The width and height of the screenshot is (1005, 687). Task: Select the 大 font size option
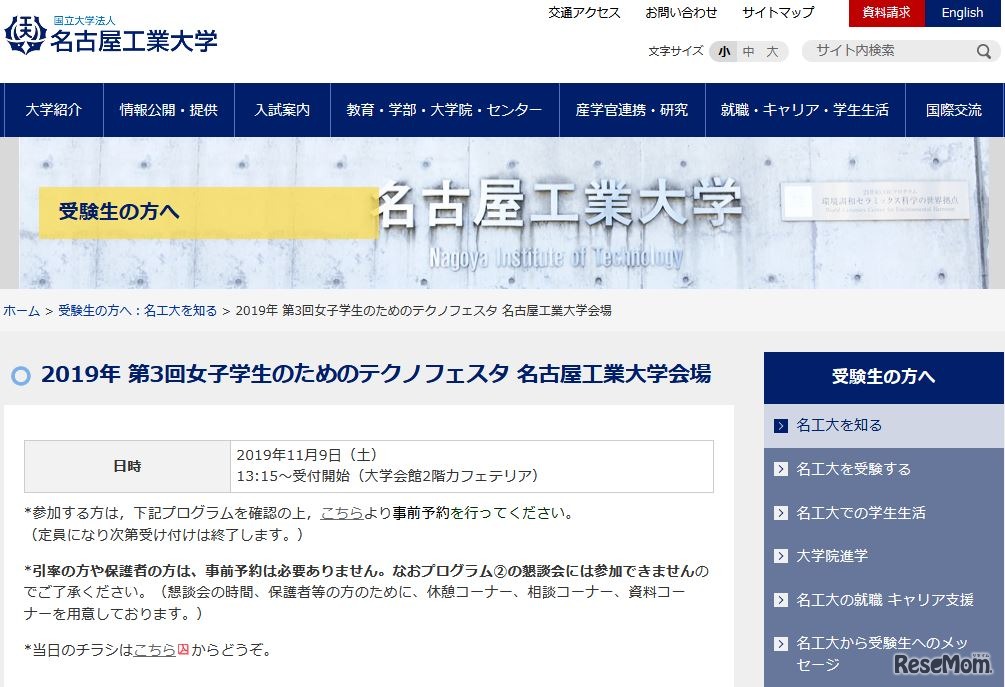(x=771, y=51)
